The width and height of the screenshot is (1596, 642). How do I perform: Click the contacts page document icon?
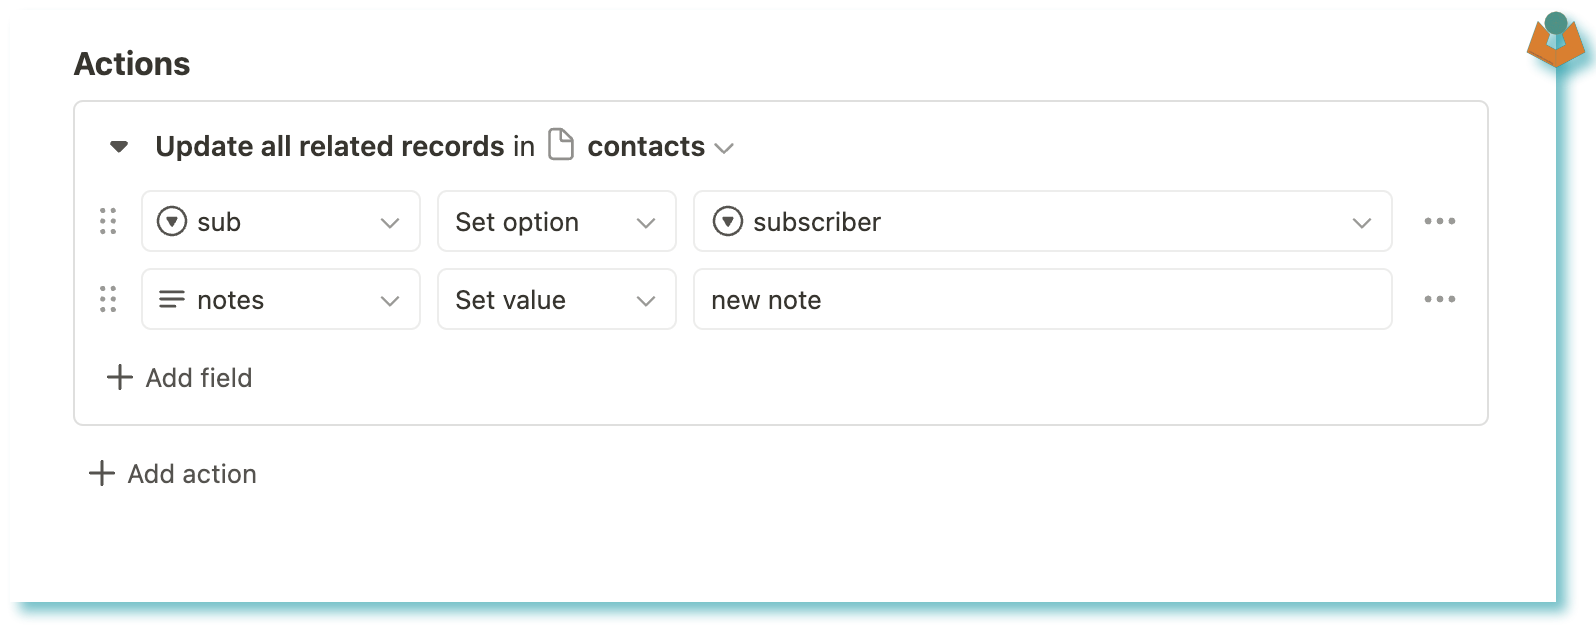pos(562,145)
